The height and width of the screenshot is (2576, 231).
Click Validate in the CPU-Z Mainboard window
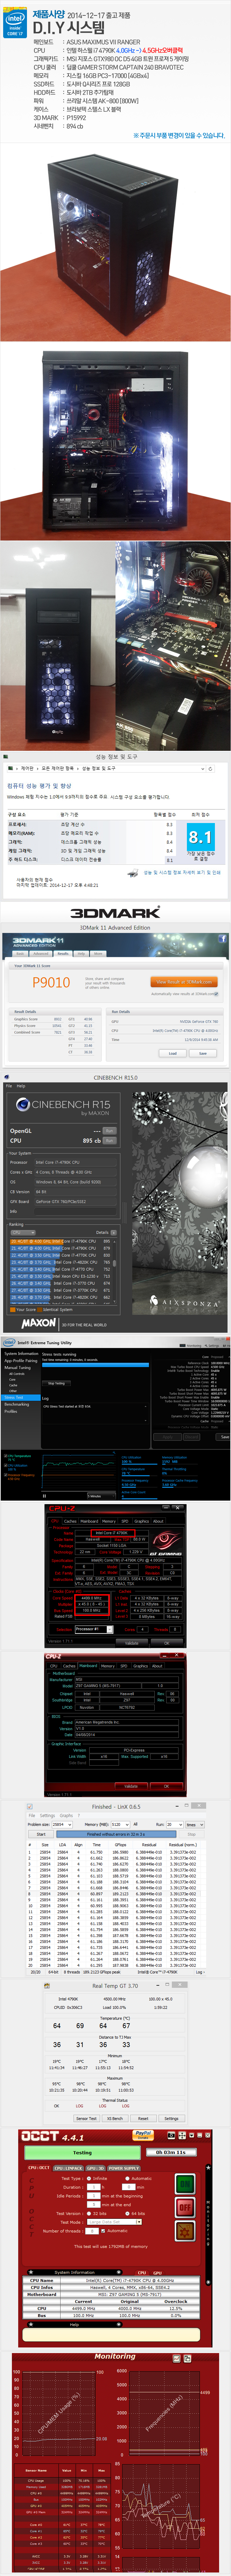(131, 1786)
